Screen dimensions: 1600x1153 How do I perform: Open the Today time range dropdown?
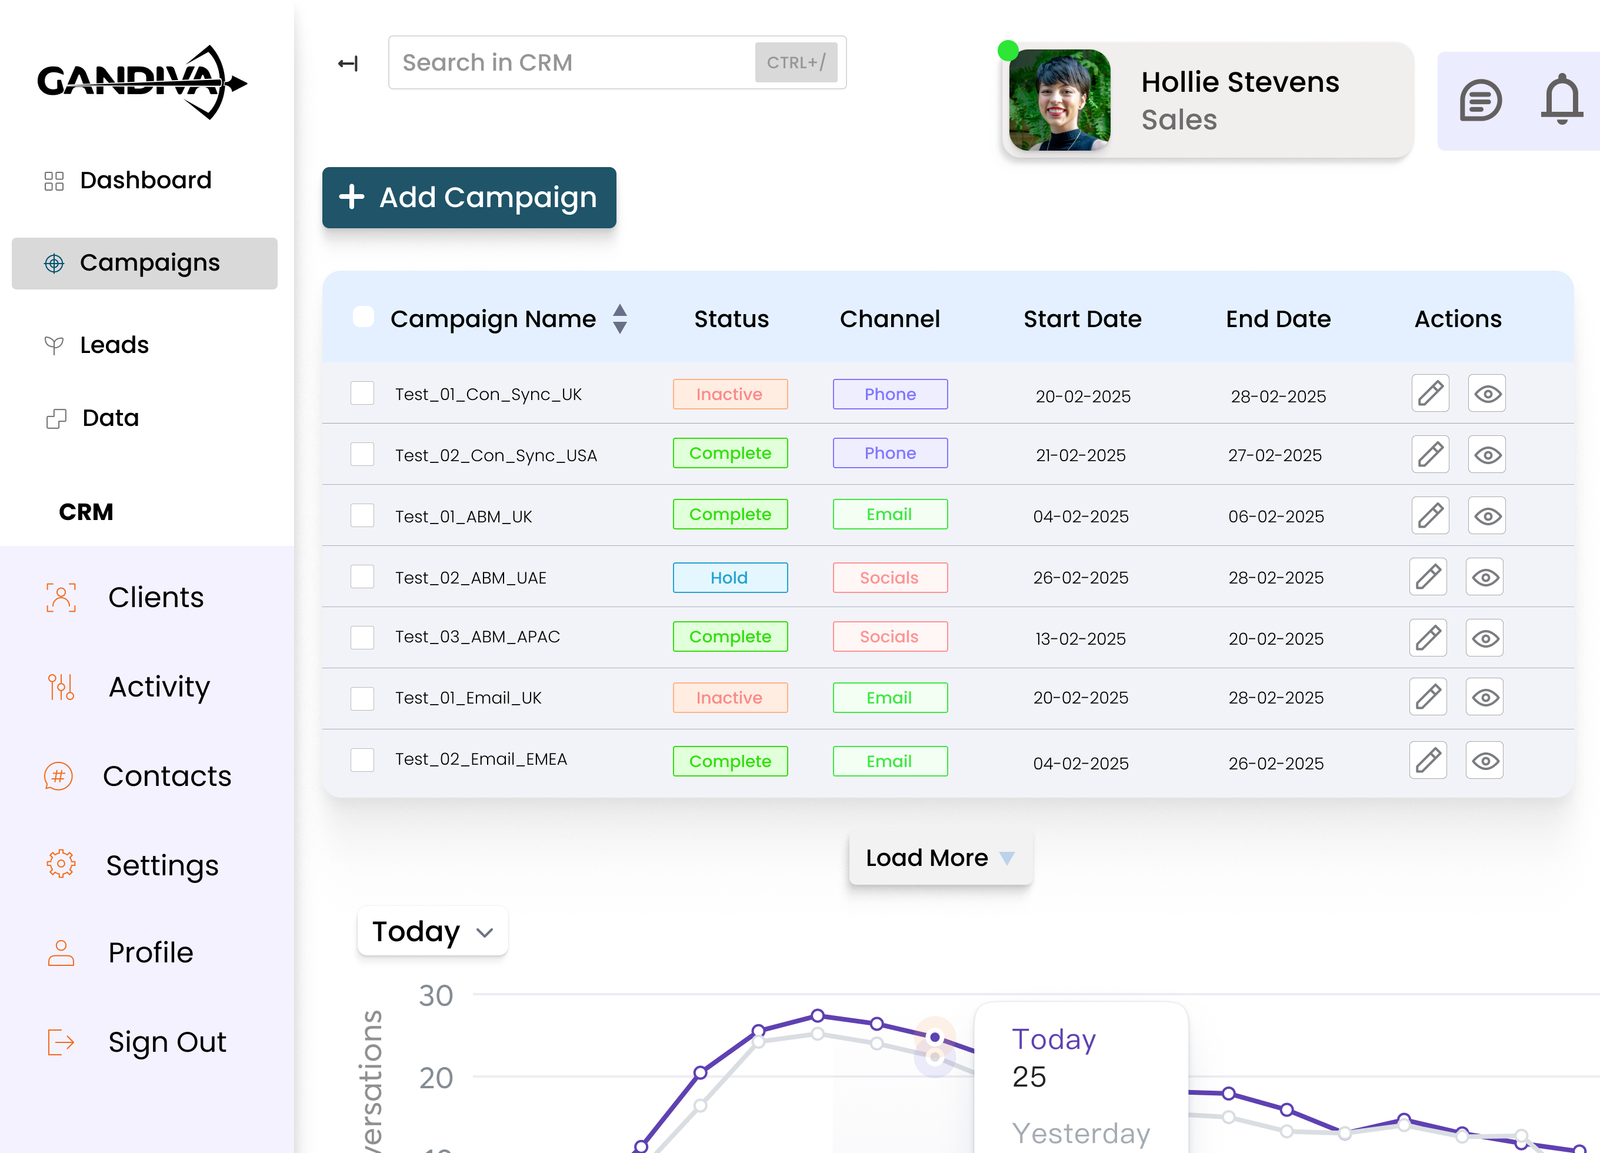click(432, 932)
